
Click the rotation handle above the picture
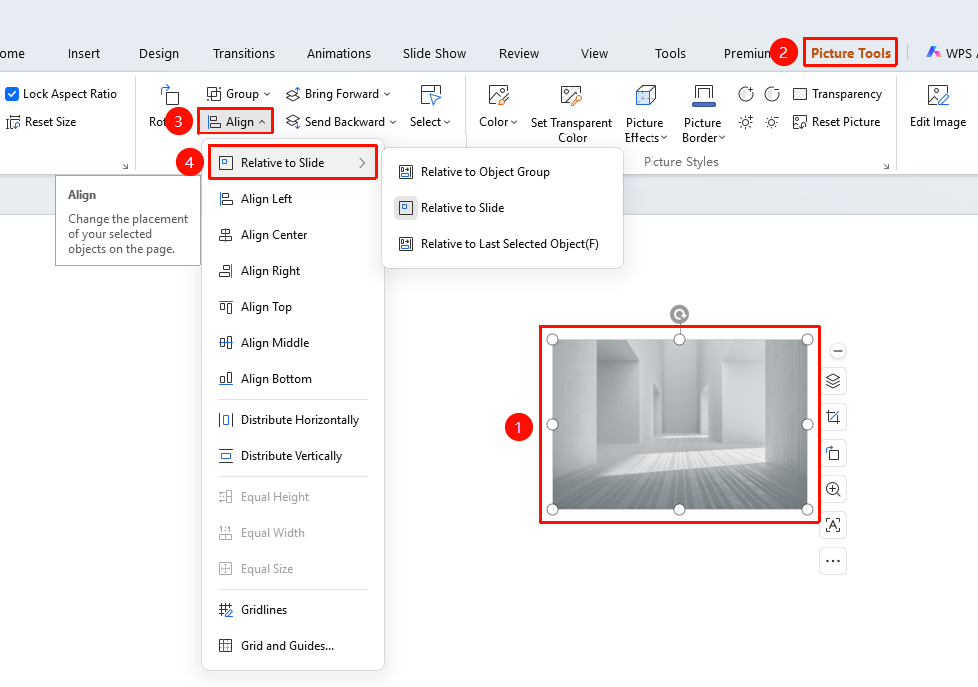pyautogui.click(x=679, y=314)
